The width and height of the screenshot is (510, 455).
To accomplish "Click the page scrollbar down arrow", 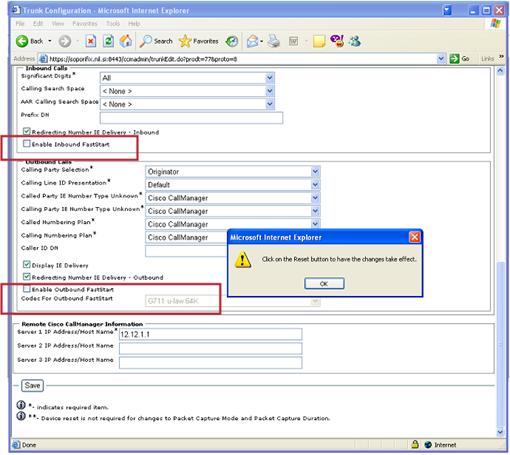I will 500,432.
